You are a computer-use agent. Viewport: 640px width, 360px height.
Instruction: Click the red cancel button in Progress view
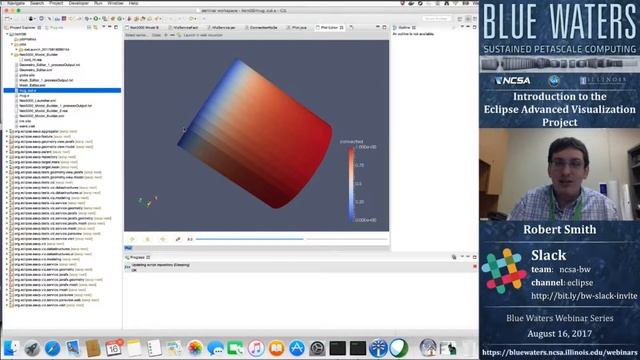475,267
